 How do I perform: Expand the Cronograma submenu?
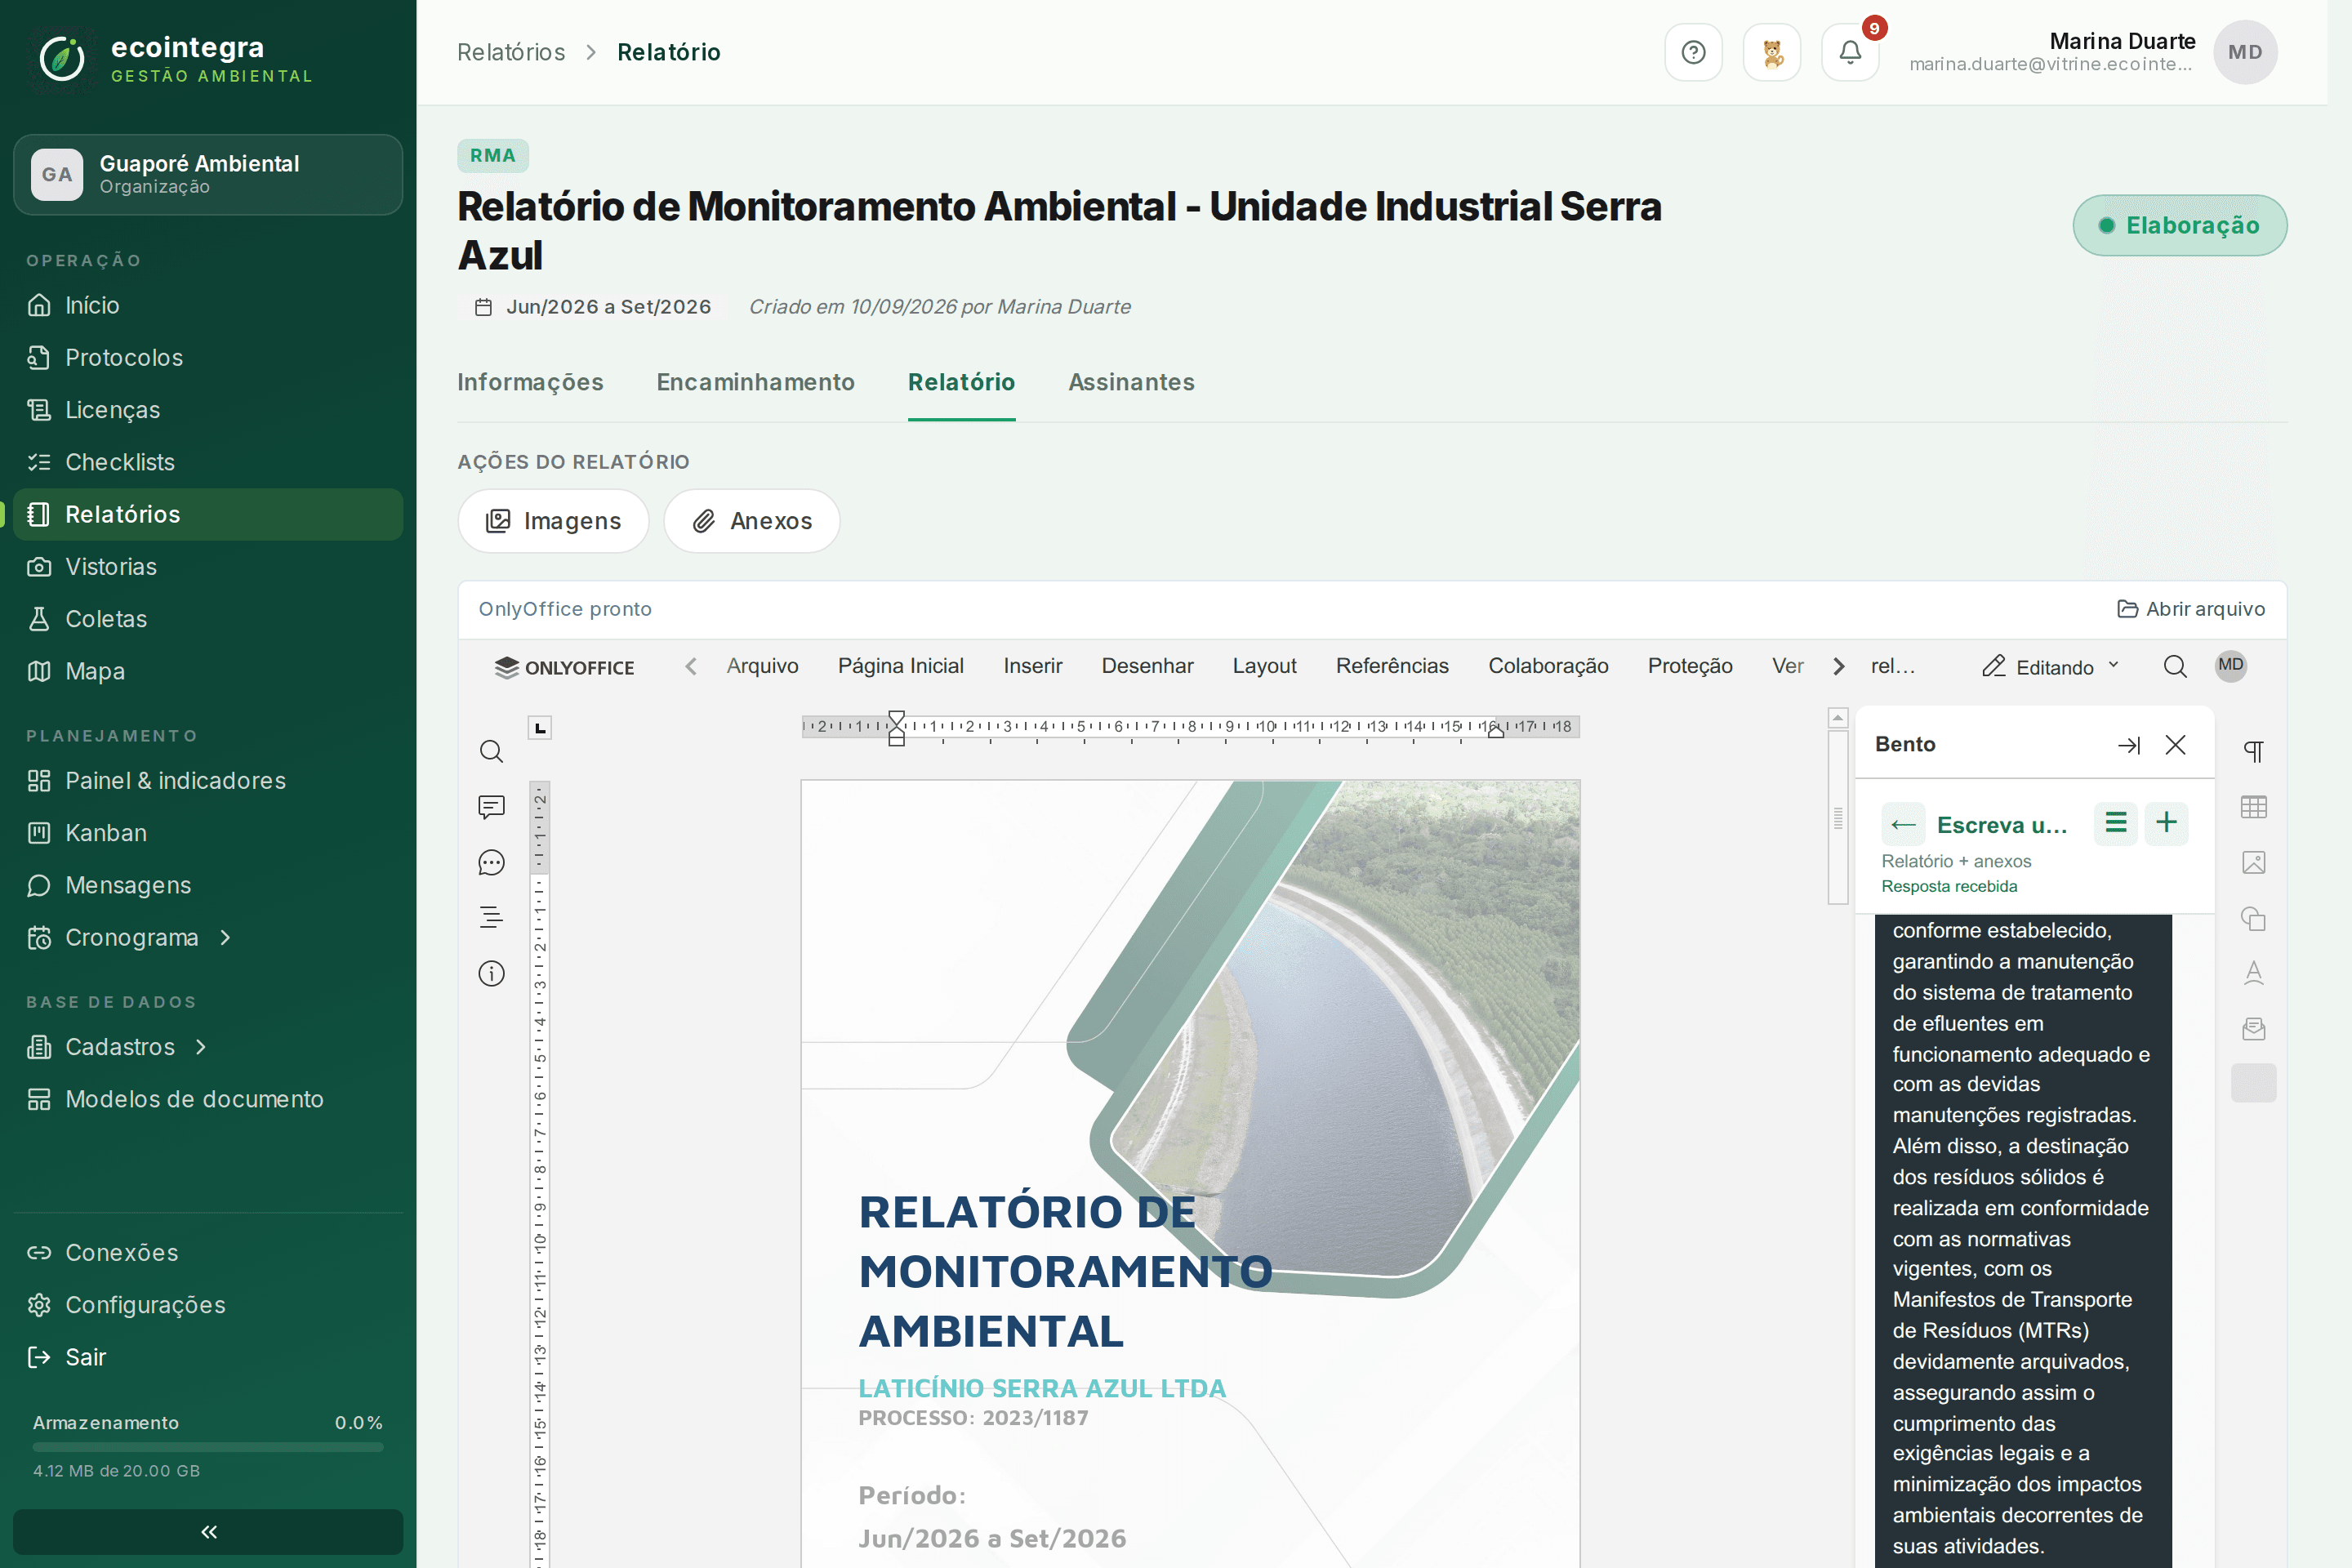coord(225,938)
